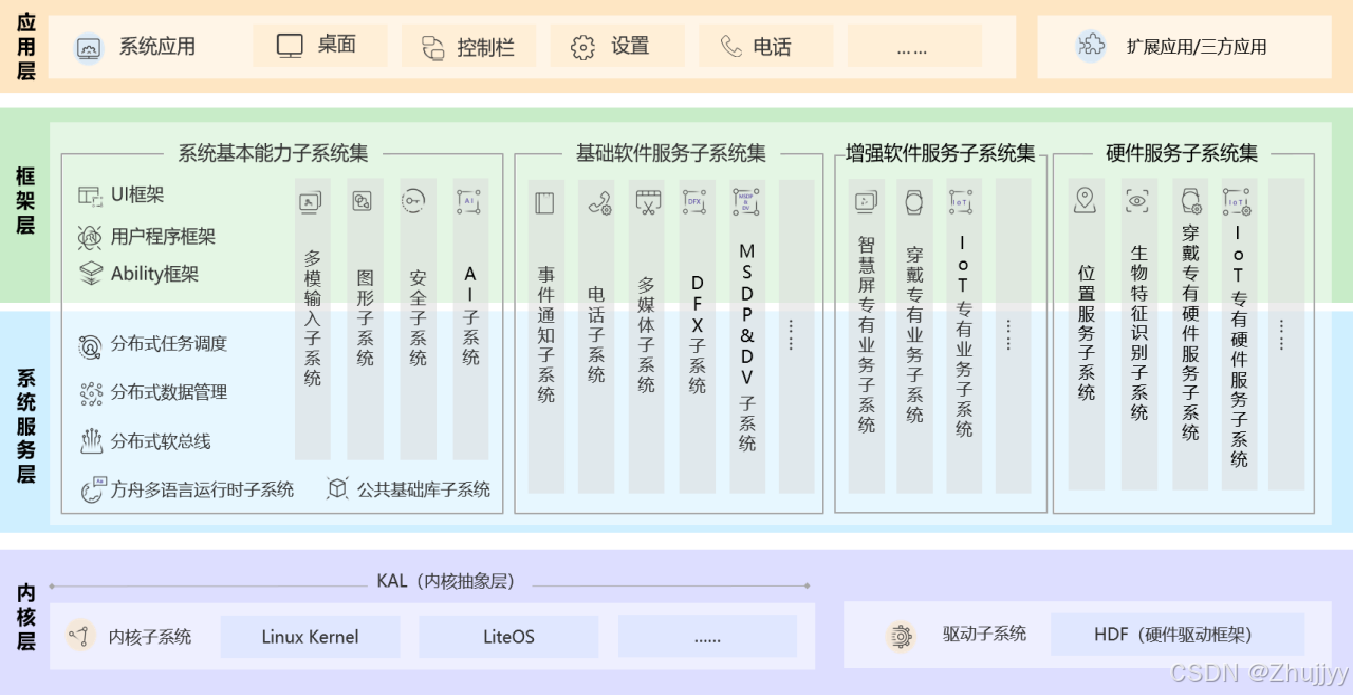
Task: Select the 公共基础库子系统 cube icon
Action: (337, 490)
